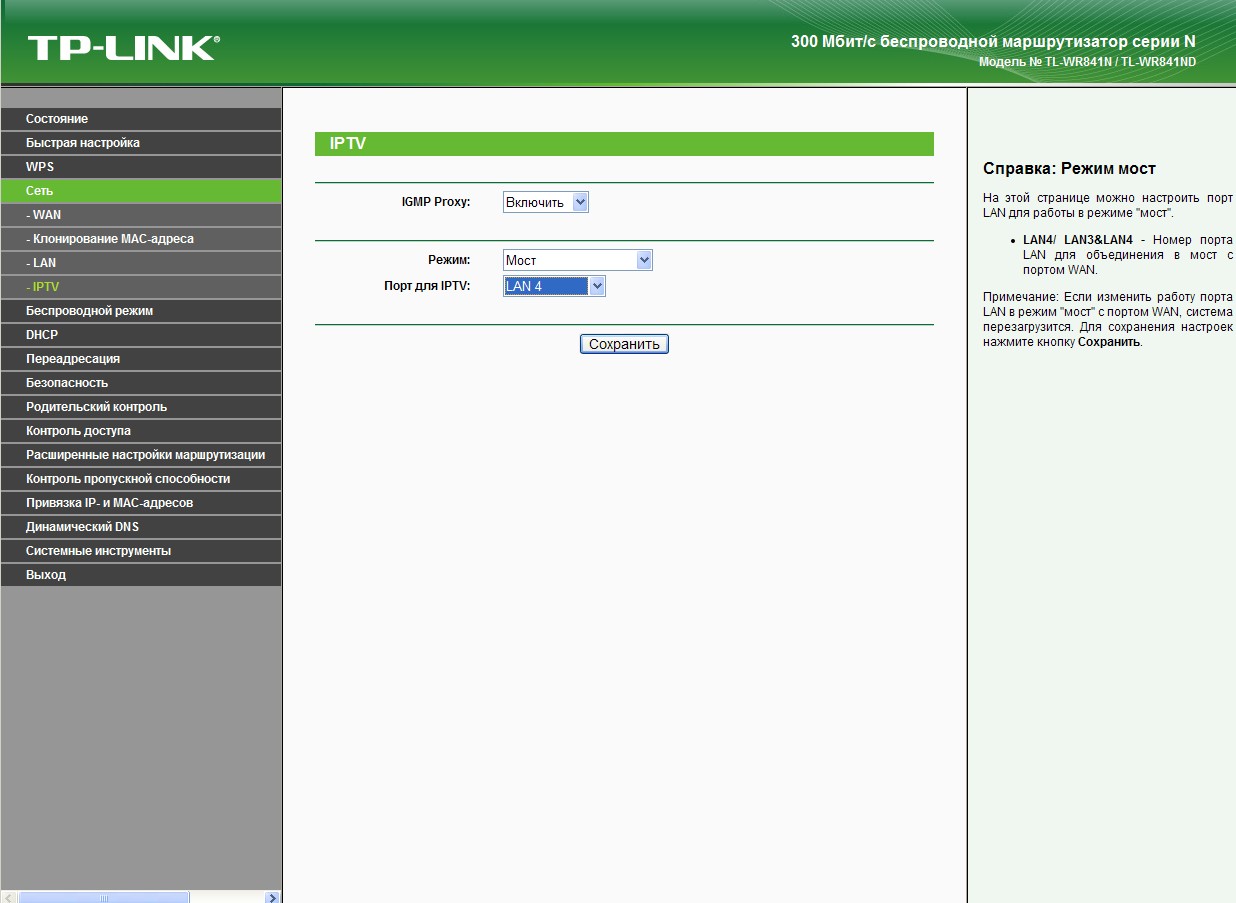Click the bold Сохранить word in help note

click(1109, 342)
